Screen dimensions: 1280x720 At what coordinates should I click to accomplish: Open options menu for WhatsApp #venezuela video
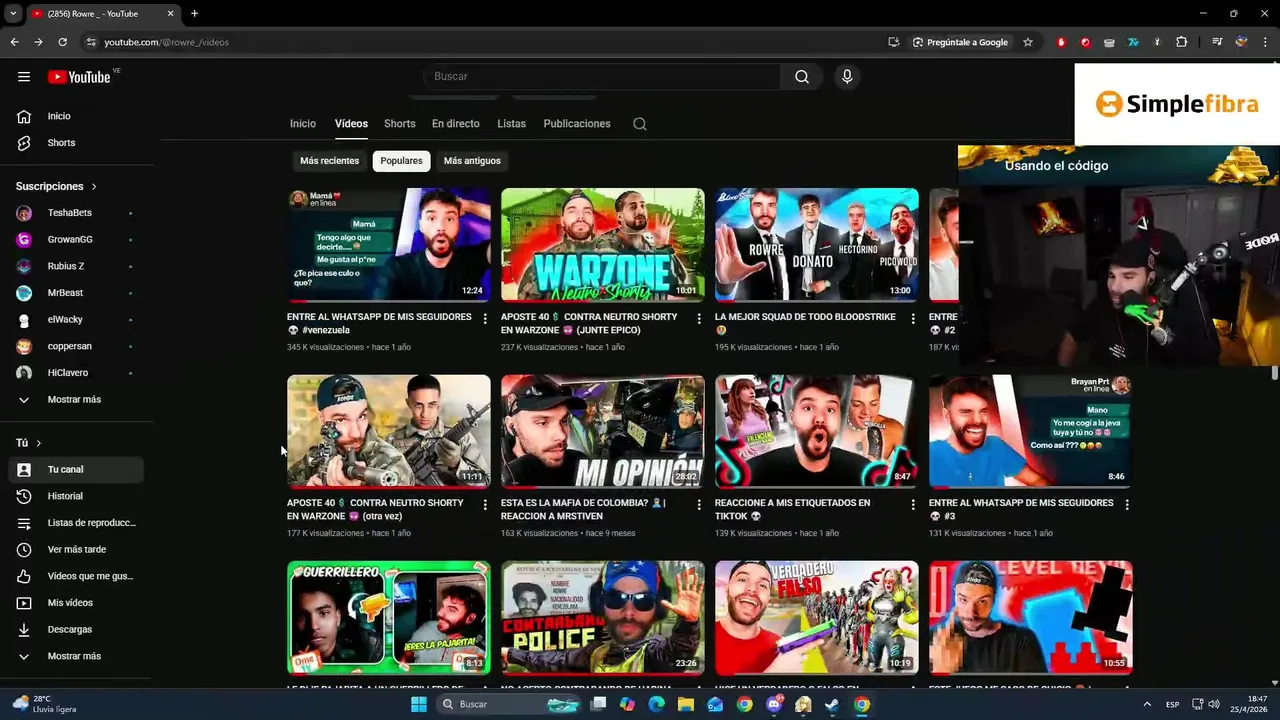[x=485, y=319]
